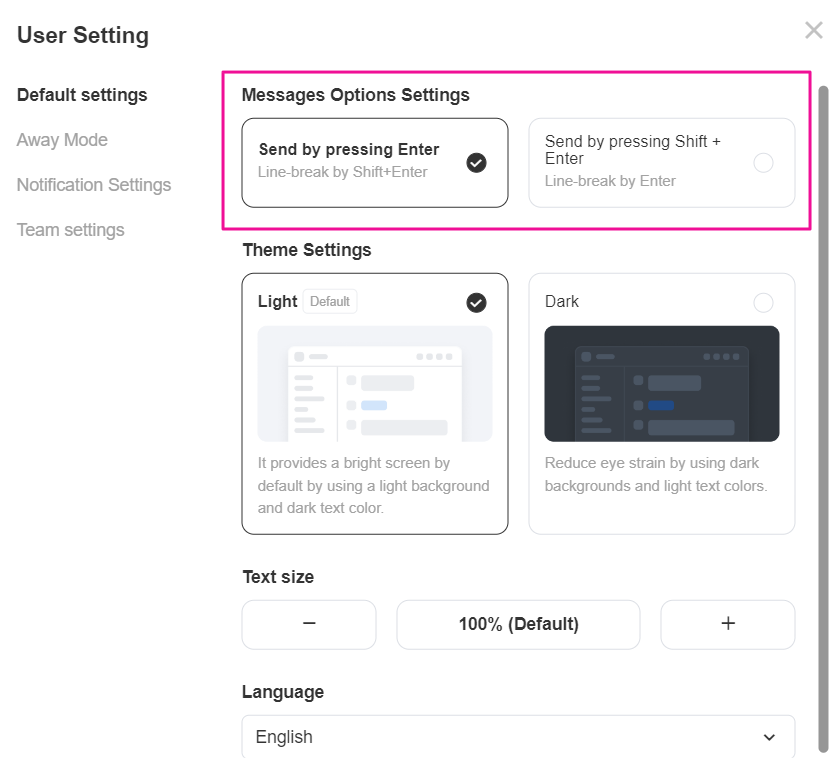
Task: Click the Light theme preview thumbnail
Action: point(375,384)
